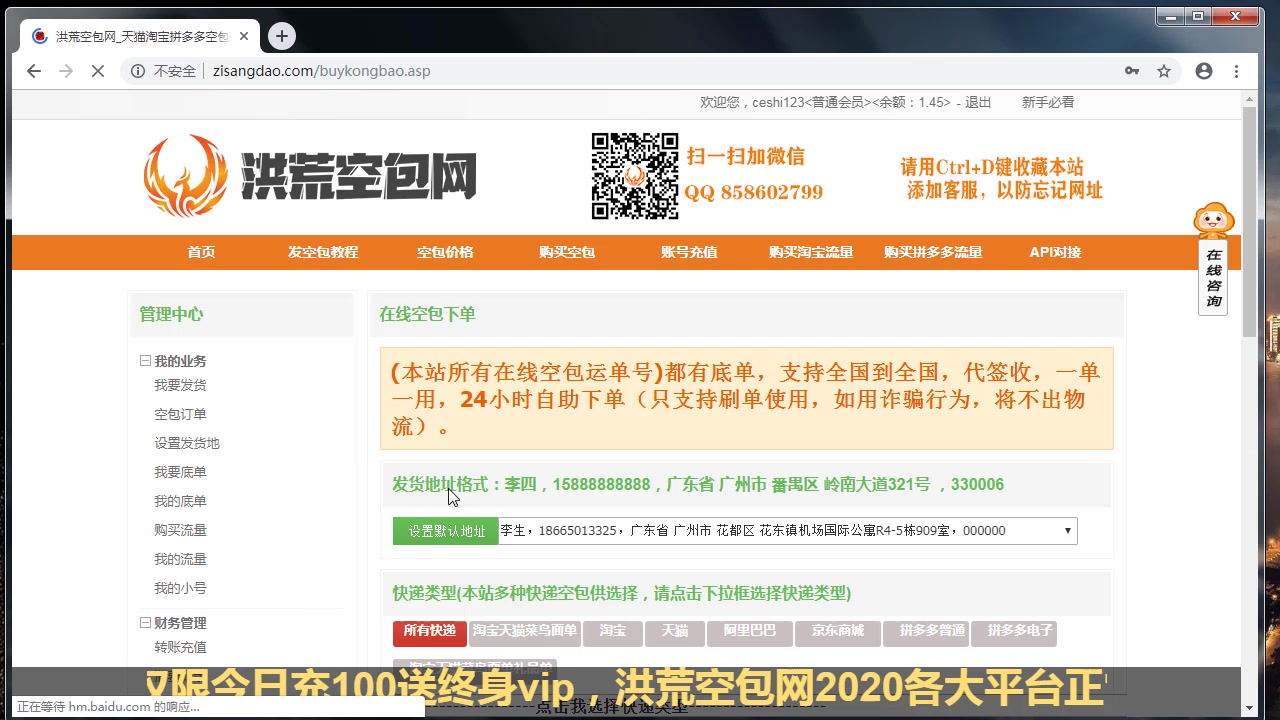Screen dimensions: 1280x720
Task: Bookmark this page with the star icon
Action: [1164, 71]
